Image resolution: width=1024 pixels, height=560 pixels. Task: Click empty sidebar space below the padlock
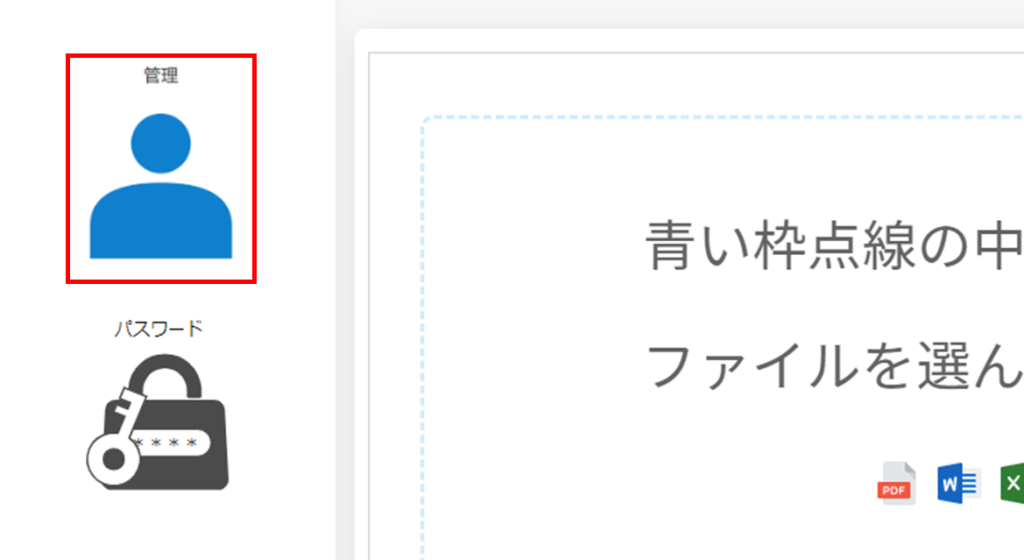(x=161, y=527)
